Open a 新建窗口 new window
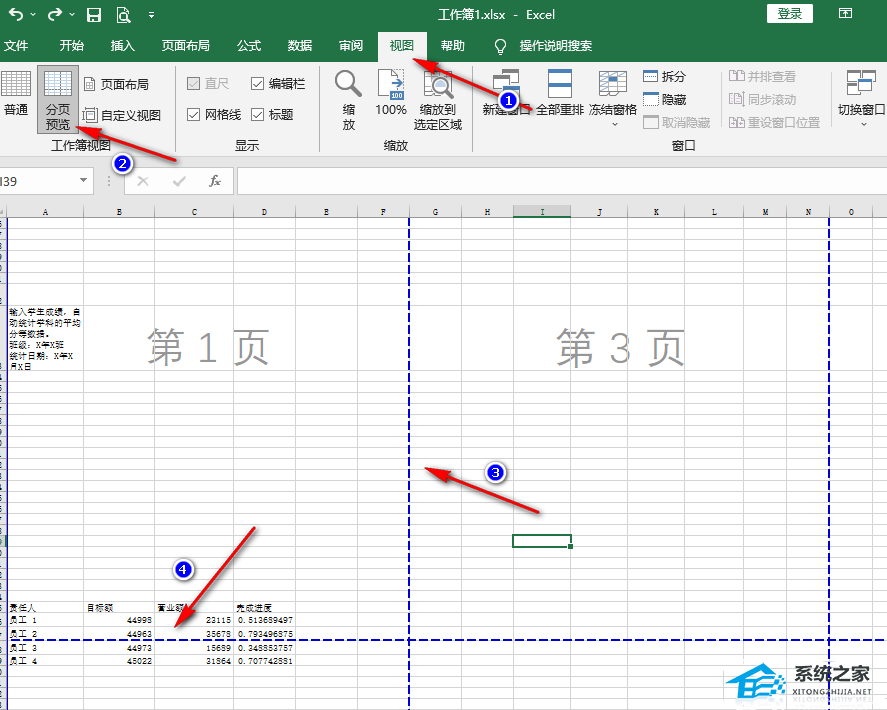Viewport: 887px width, 710px height. pyautogui.click(x=506, y=93)
